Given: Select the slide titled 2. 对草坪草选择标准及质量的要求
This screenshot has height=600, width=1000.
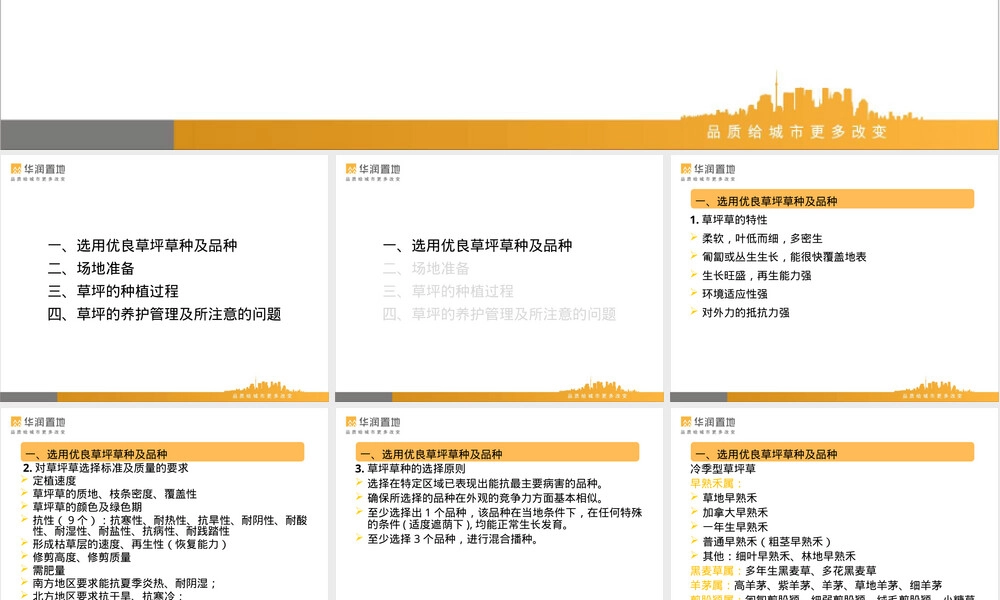Looking at the screenshot, I should click(x=165, y=504).
